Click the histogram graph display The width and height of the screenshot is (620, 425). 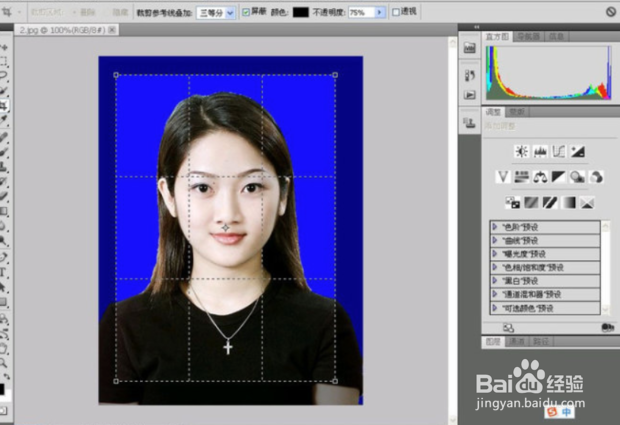coord(548,72)
